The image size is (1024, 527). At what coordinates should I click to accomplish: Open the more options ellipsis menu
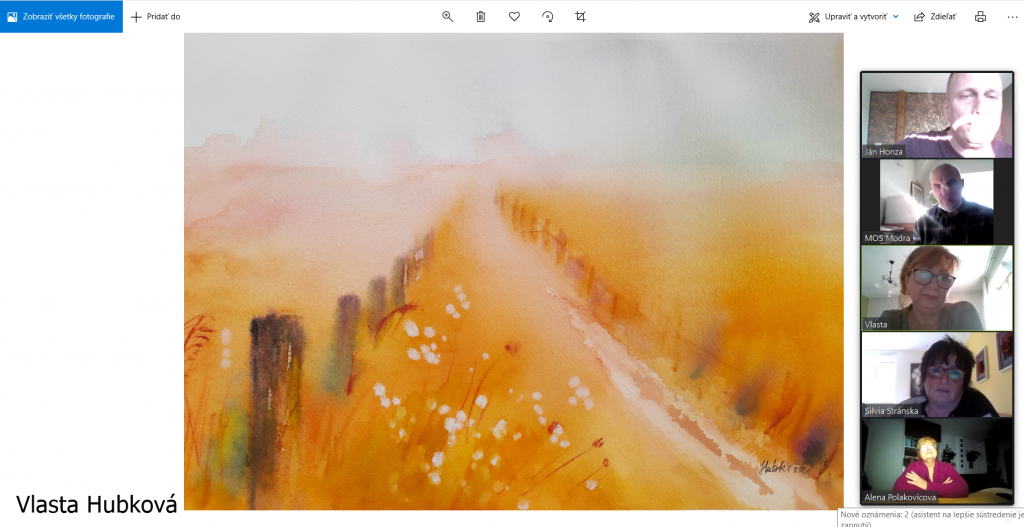pyautogui.click(x=1013, y=17)
